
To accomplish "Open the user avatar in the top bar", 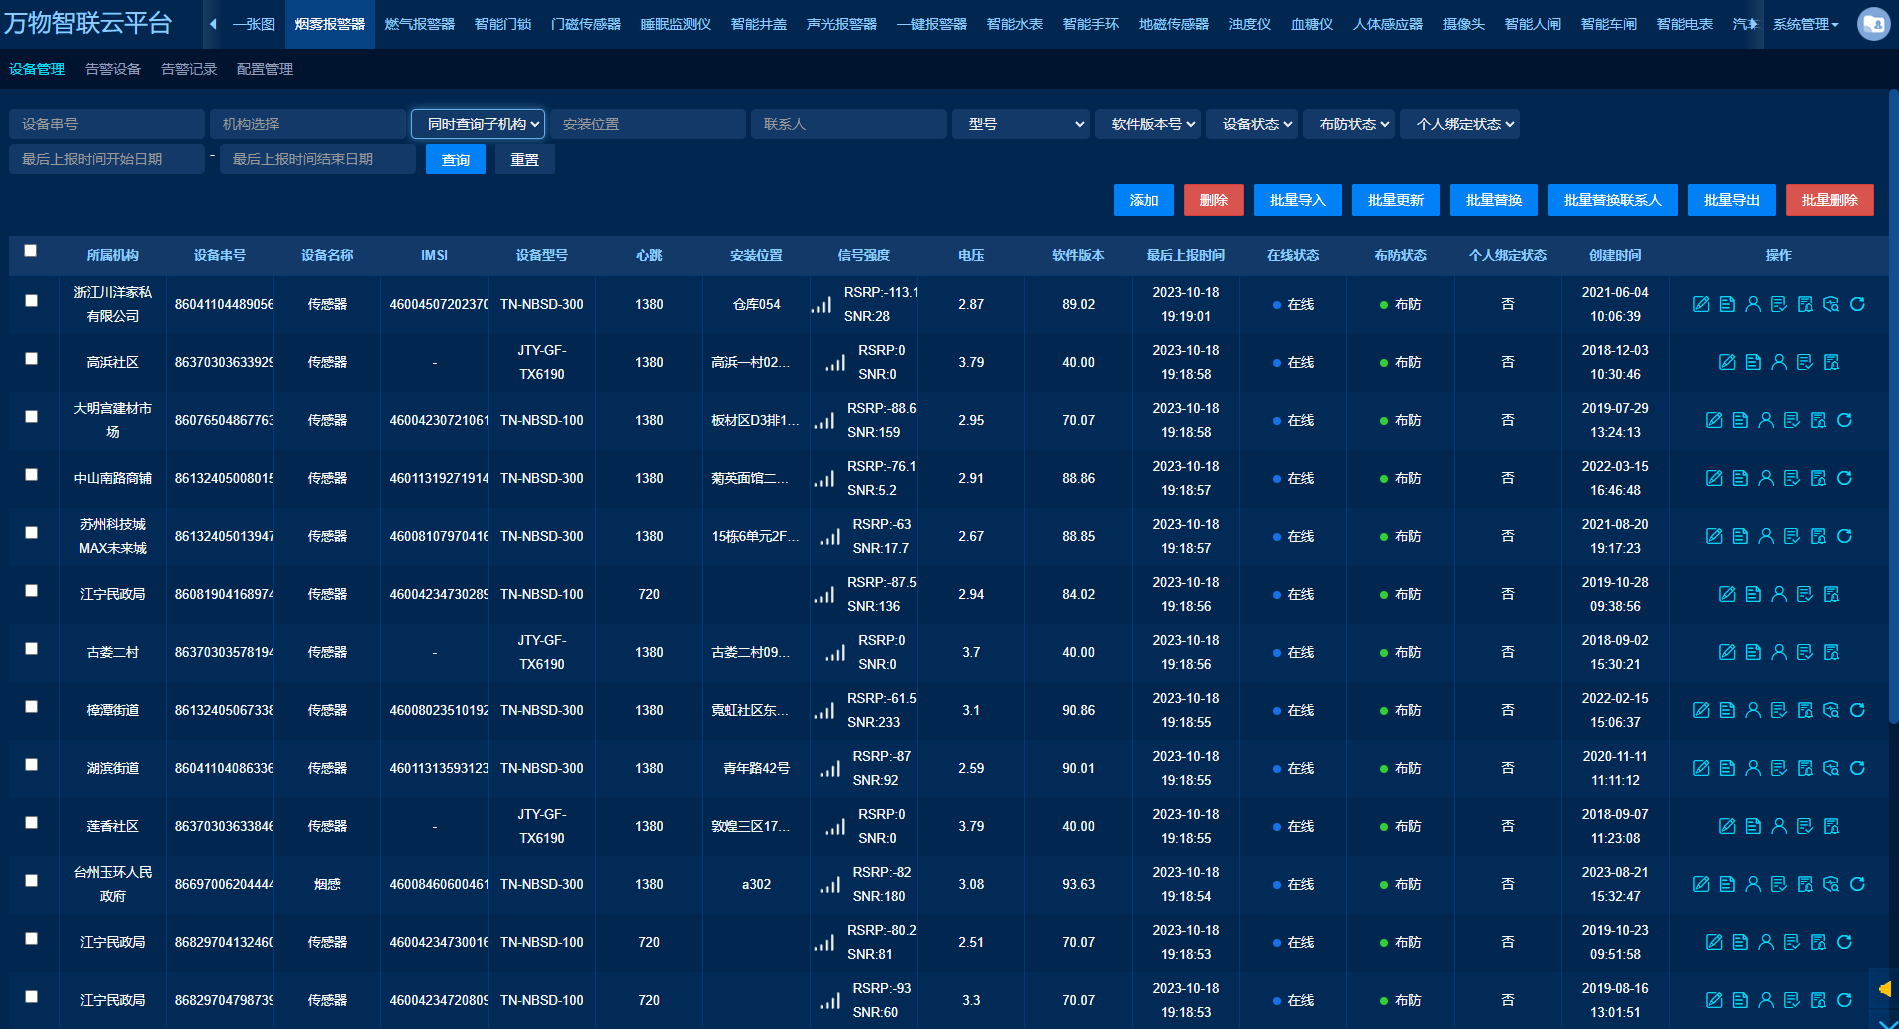I will [x=1873, y=24].
